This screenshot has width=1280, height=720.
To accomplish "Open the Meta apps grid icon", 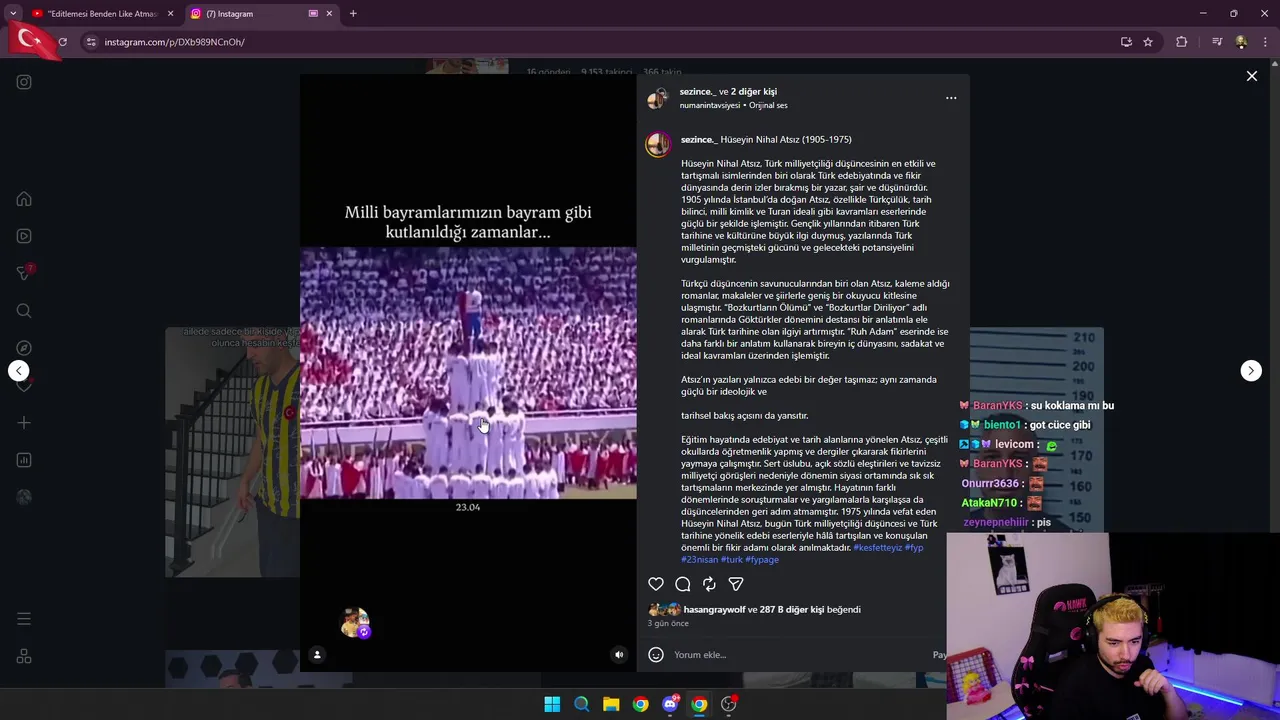I will [24, 656].
